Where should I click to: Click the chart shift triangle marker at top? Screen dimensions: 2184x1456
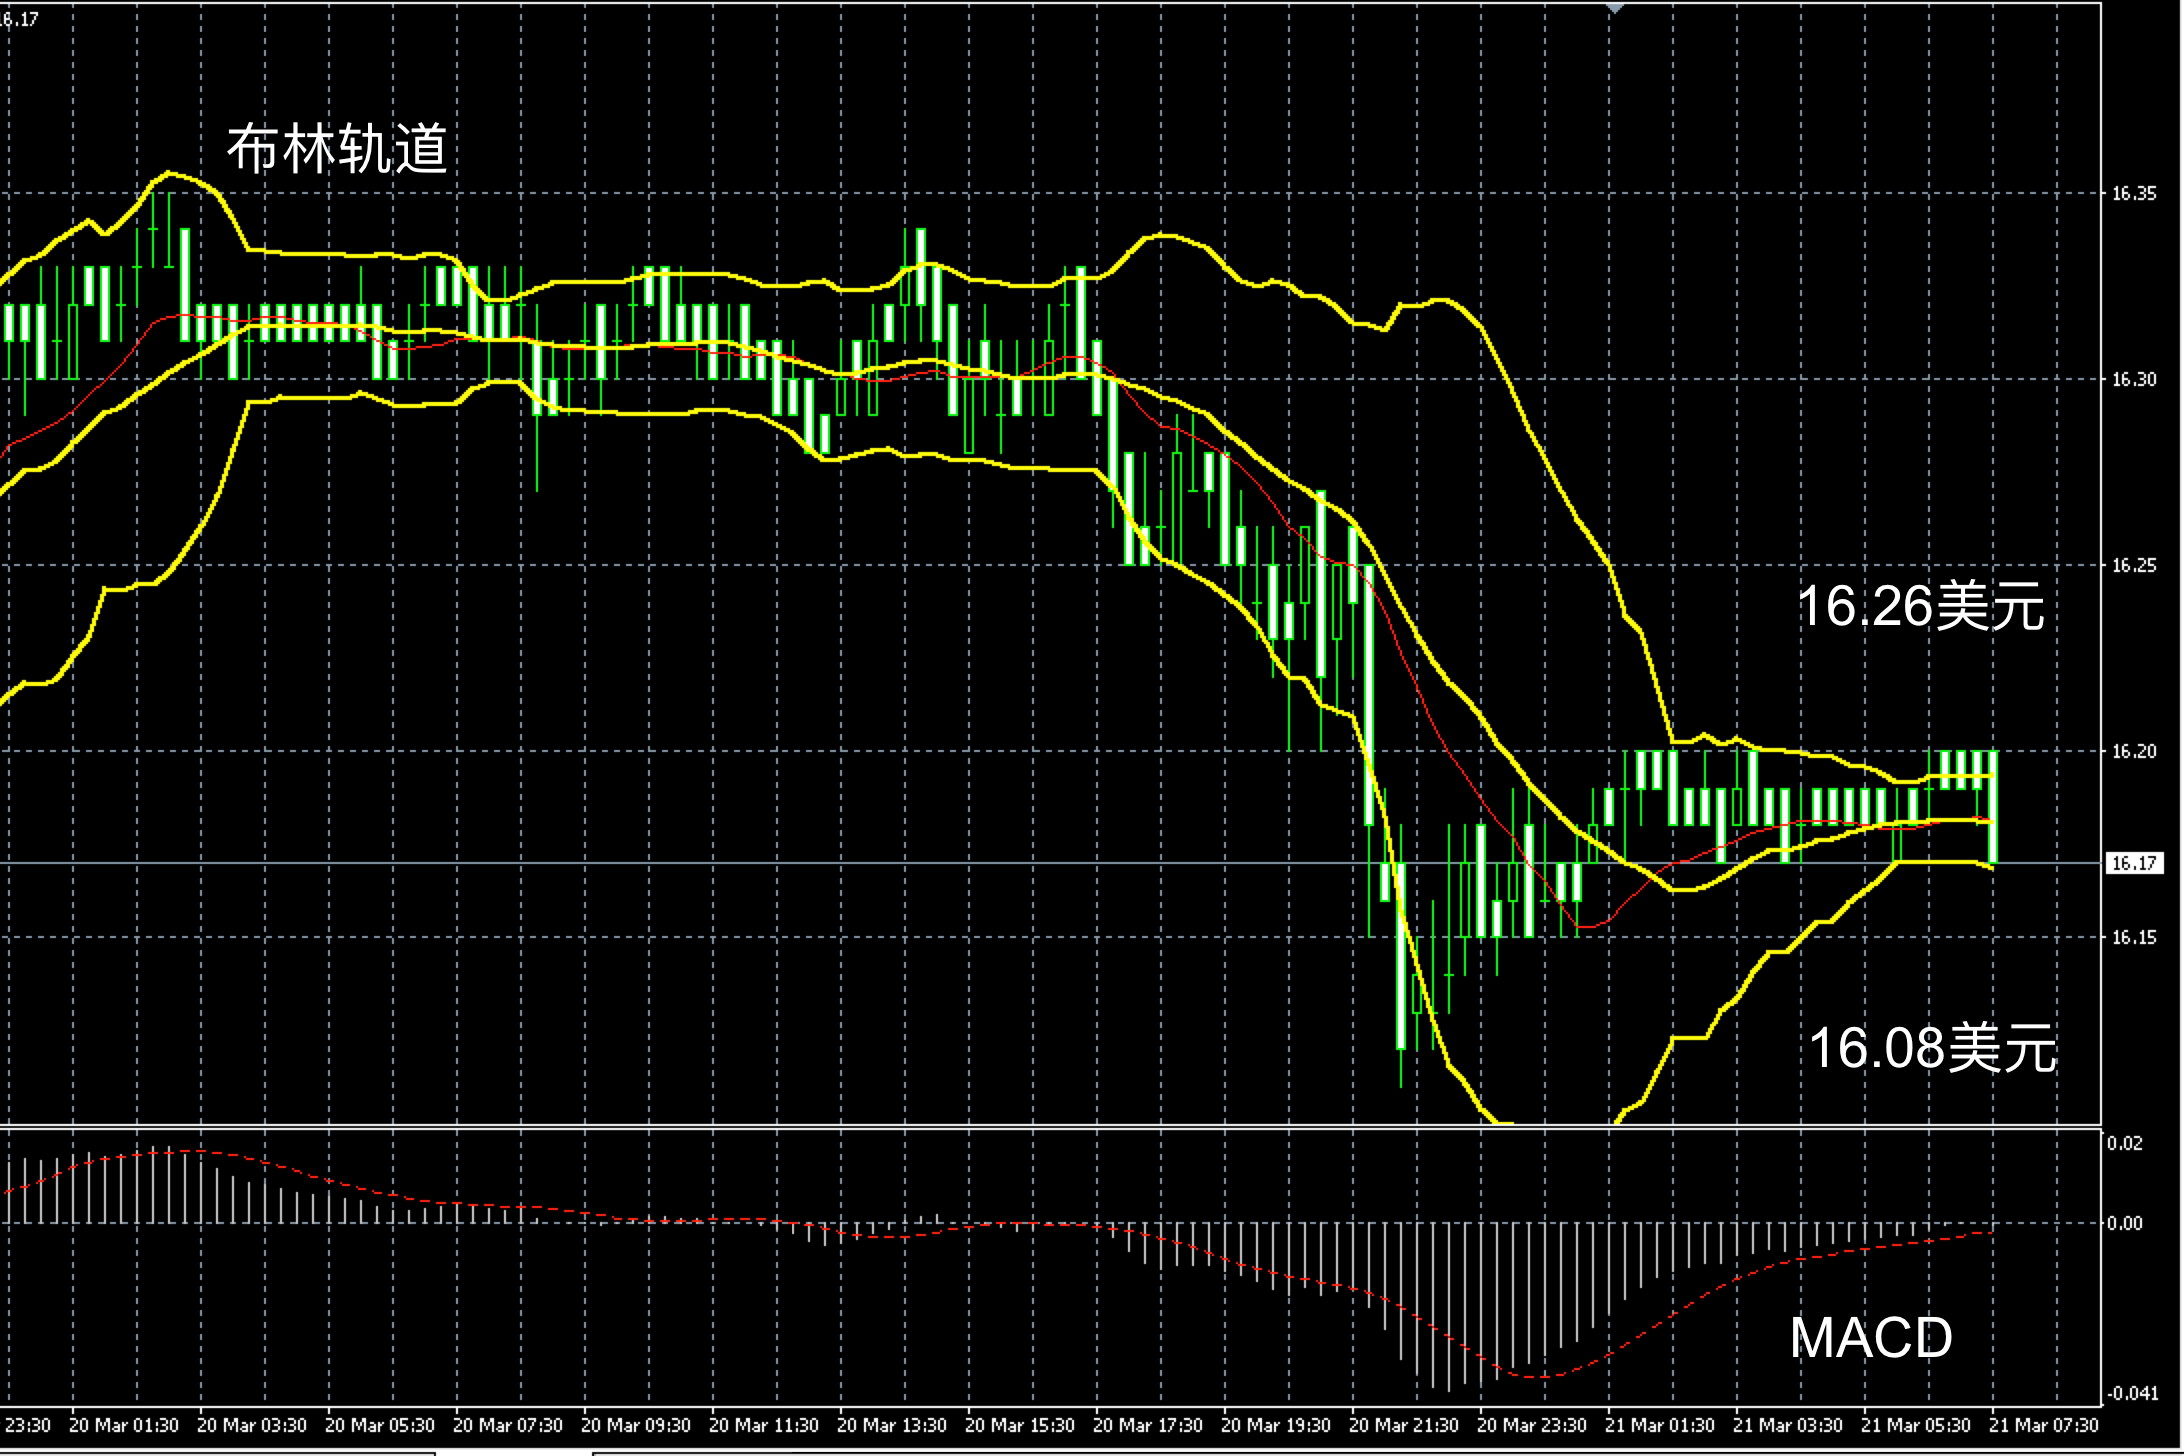coord(1615,8)
